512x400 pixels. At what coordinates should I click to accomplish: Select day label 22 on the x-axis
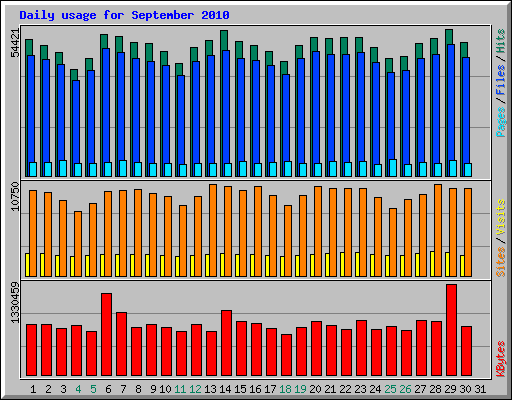tap(345, 389)
